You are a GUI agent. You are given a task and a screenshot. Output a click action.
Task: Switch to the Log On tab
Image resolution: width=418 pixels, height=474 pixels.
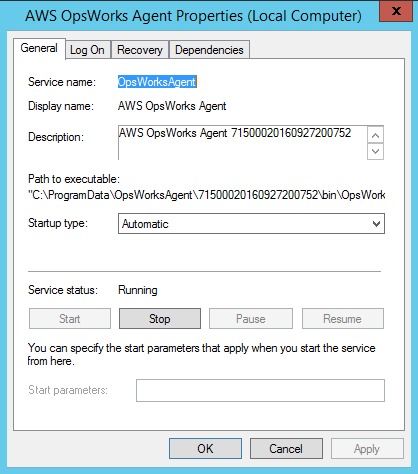(x=88, y=50)
